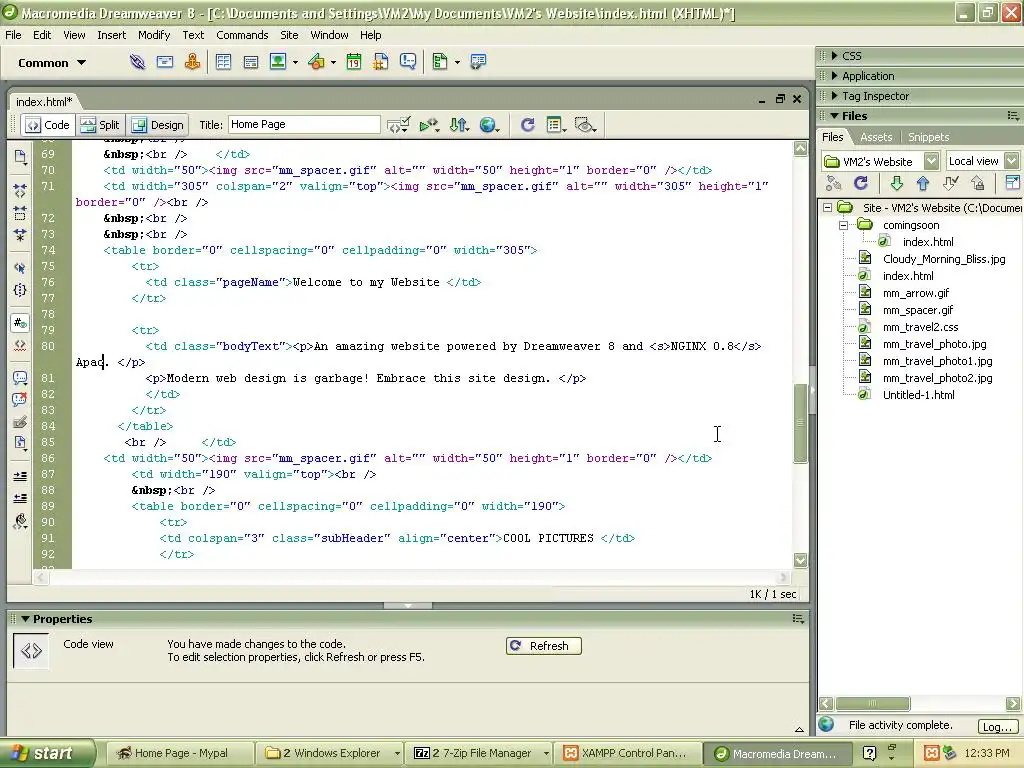1024x768 pixels.
Task: Open the View Options icon
Action: coord(556,125)
